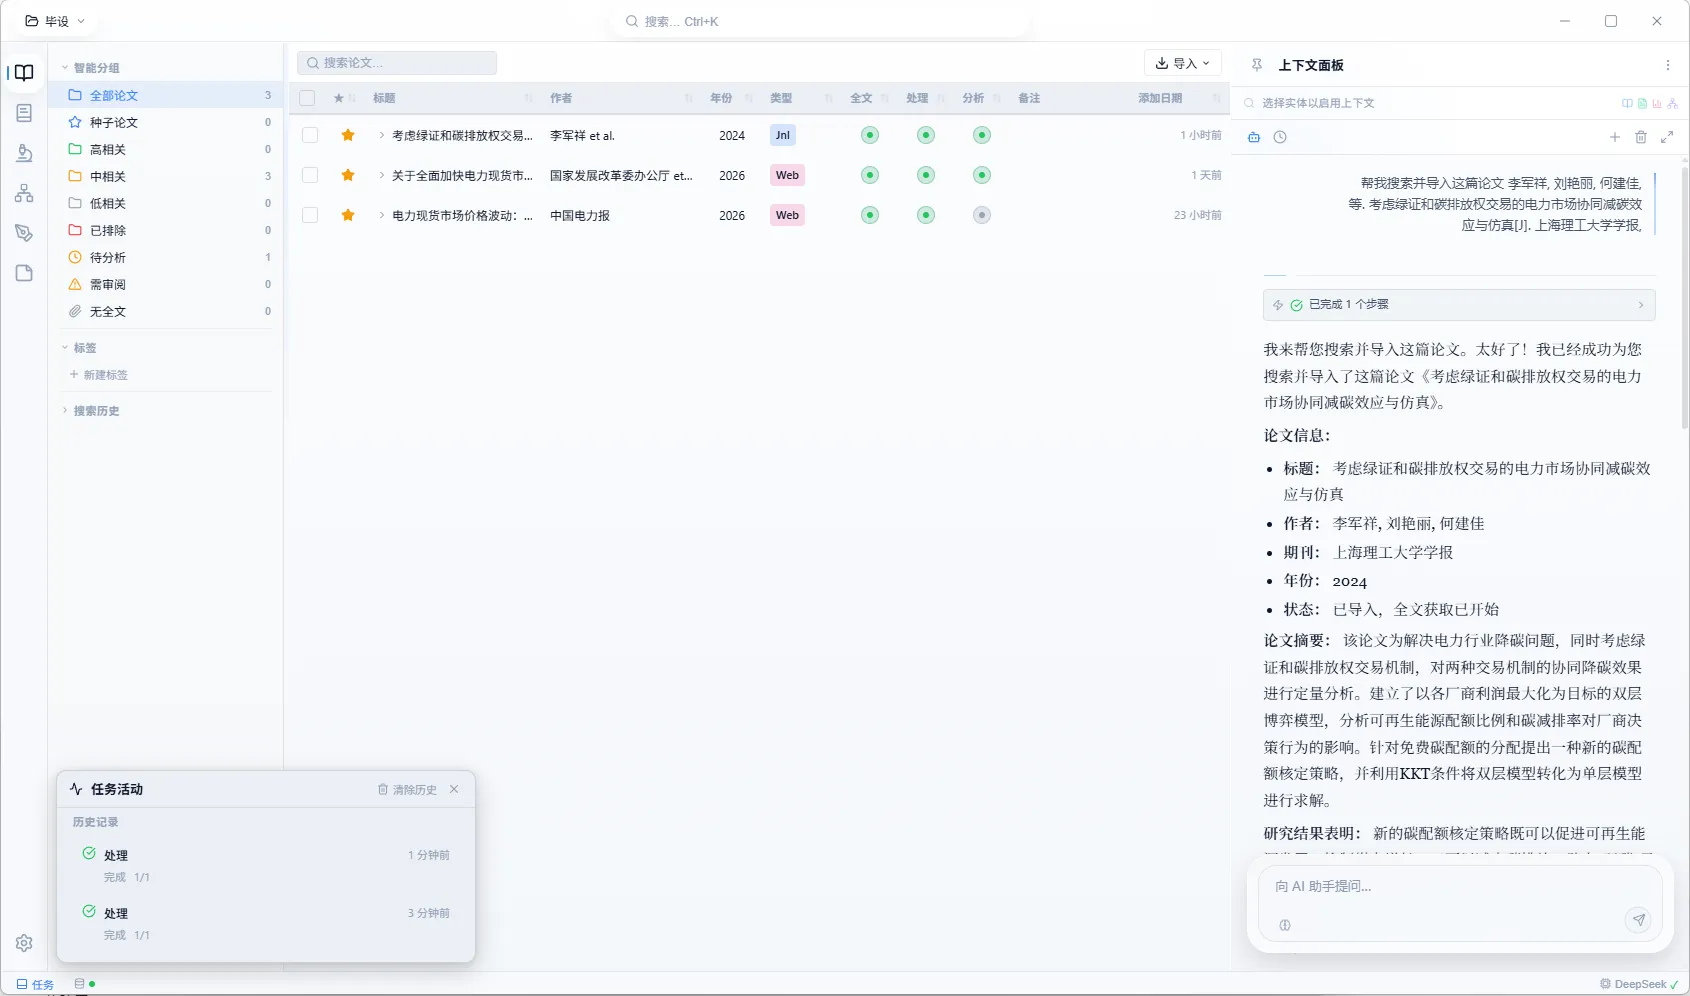This screenshot has height=996, width=1690.
Task: Open settings gear in left sidebar
Action: coord(24,943)
